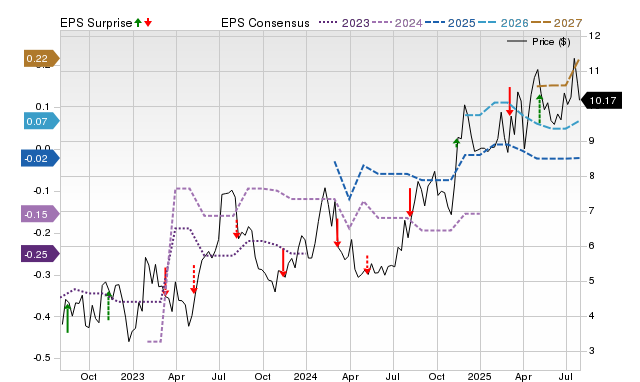This screenshot has width=640, height=382.
Task: Click the 2024 consensus legend entry
Action: coord(397,23)
